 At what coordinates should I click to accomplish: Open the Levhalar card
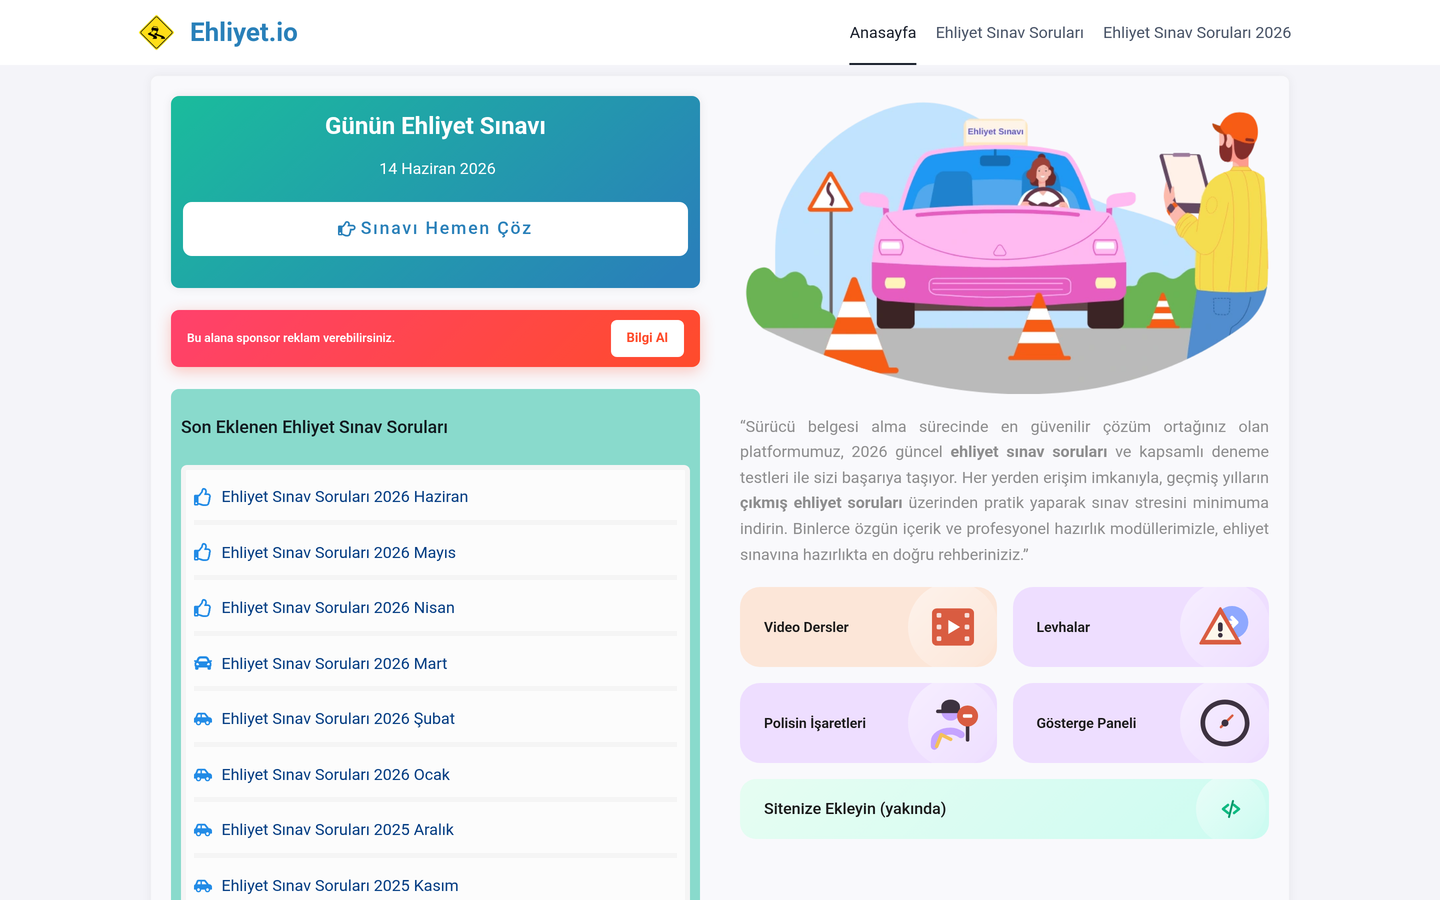click(1141, 627)
